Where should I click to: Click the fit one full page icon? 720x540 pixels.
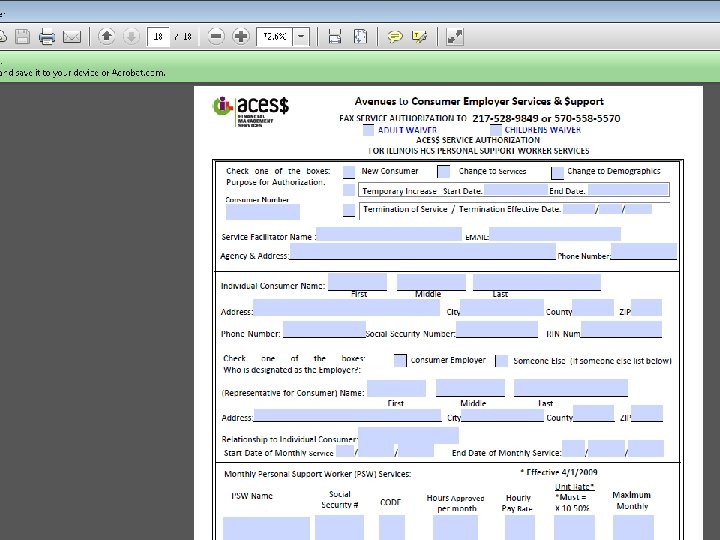pos(360,37)
